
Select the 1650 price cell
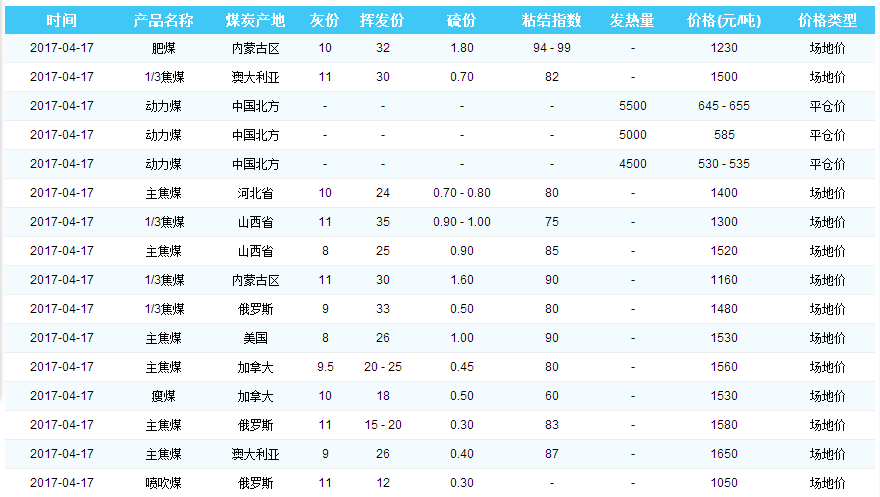[725, 454]
